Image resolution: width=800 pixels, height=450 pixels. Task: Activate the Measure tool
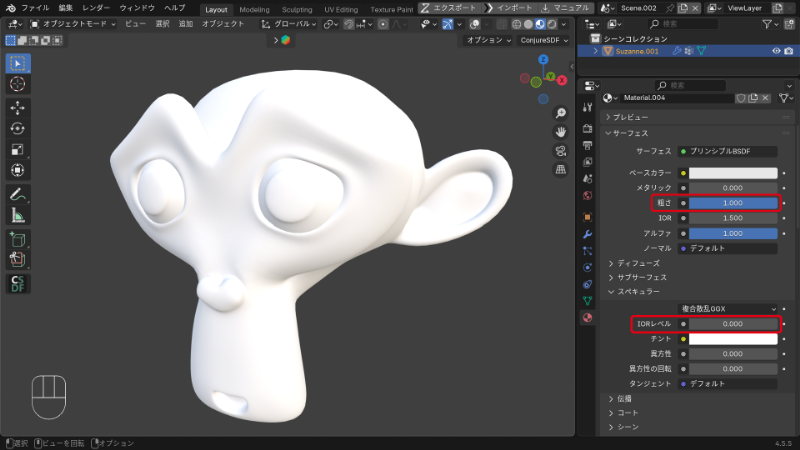click(18, 214)
